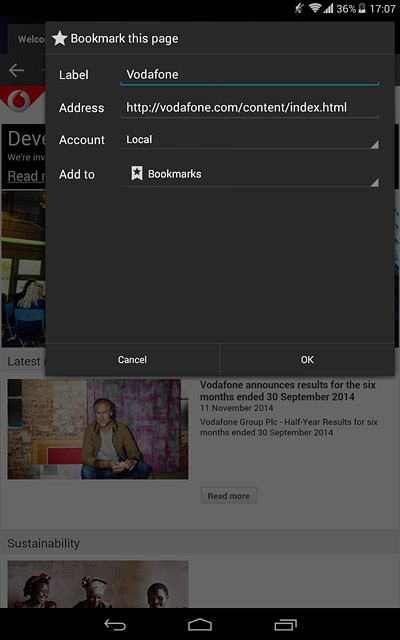Tap the Android home navigation icon
Viewport: 400px width, 640px height.
click(x=200, y=624)
